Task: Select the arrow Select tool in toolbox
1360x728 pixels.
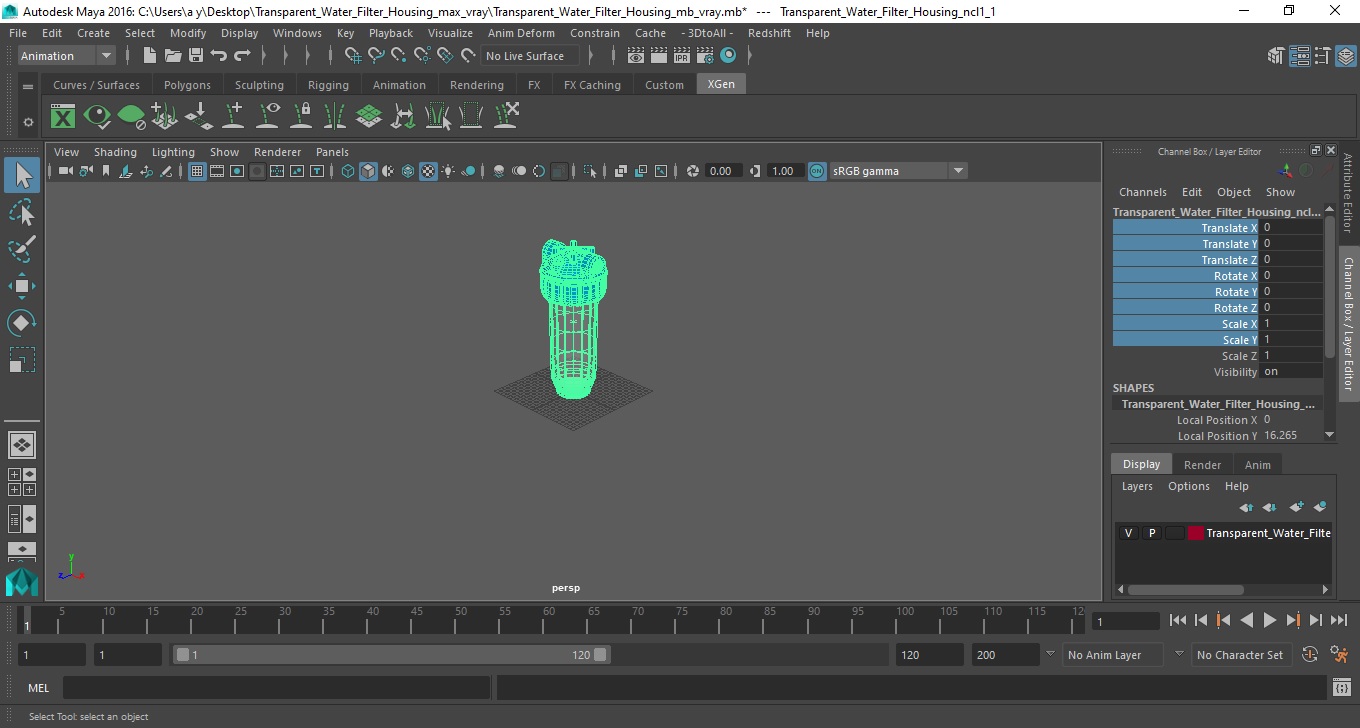Action: pyautogui.click(x=22, y=176)
